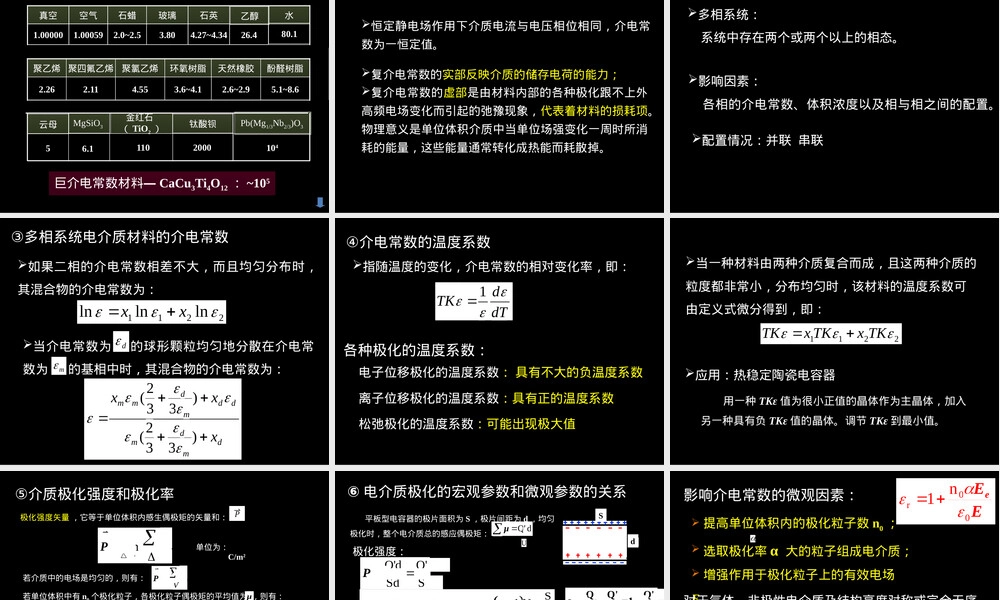Select the 金红石 (TiO2) table cell
Image resolution: width=1000 pixels, height=600 pixels.
coord(141,124)
